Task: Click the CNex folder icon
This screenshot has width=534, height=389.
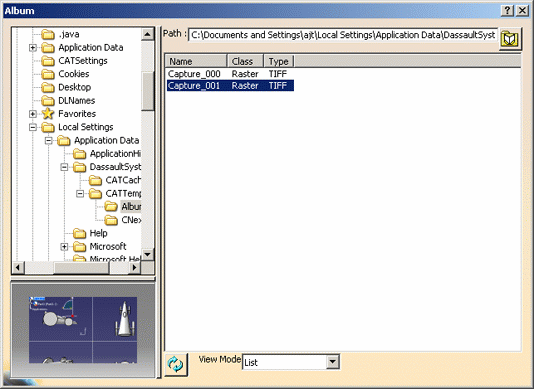Action: (x=111, y=220)
